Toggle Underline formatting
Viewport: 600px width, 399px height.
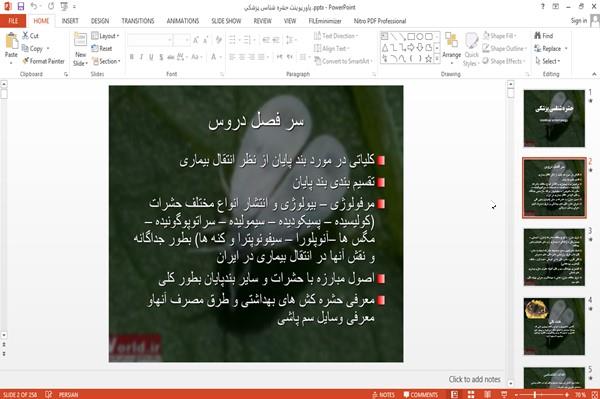coord(152,57)
